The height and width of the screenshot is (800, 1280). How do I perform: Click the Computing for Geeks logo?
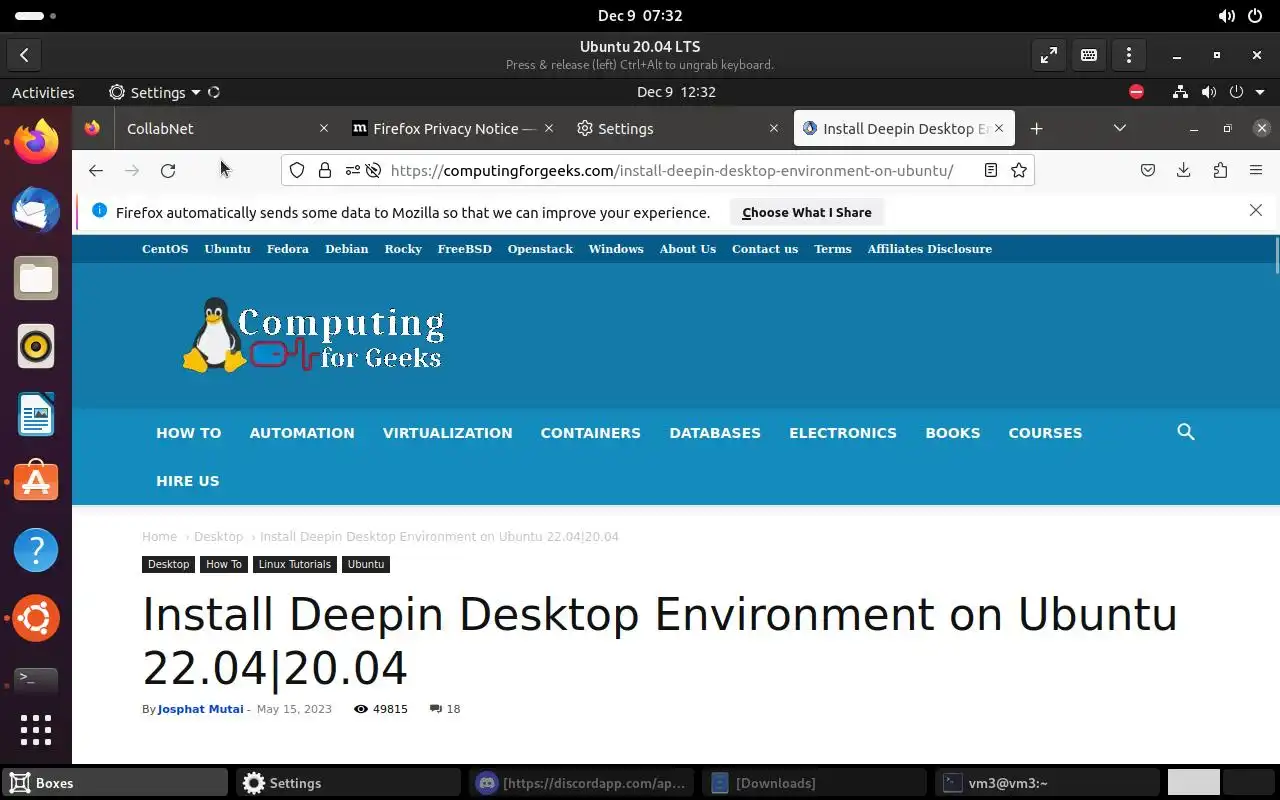click(x=314, y=335)
